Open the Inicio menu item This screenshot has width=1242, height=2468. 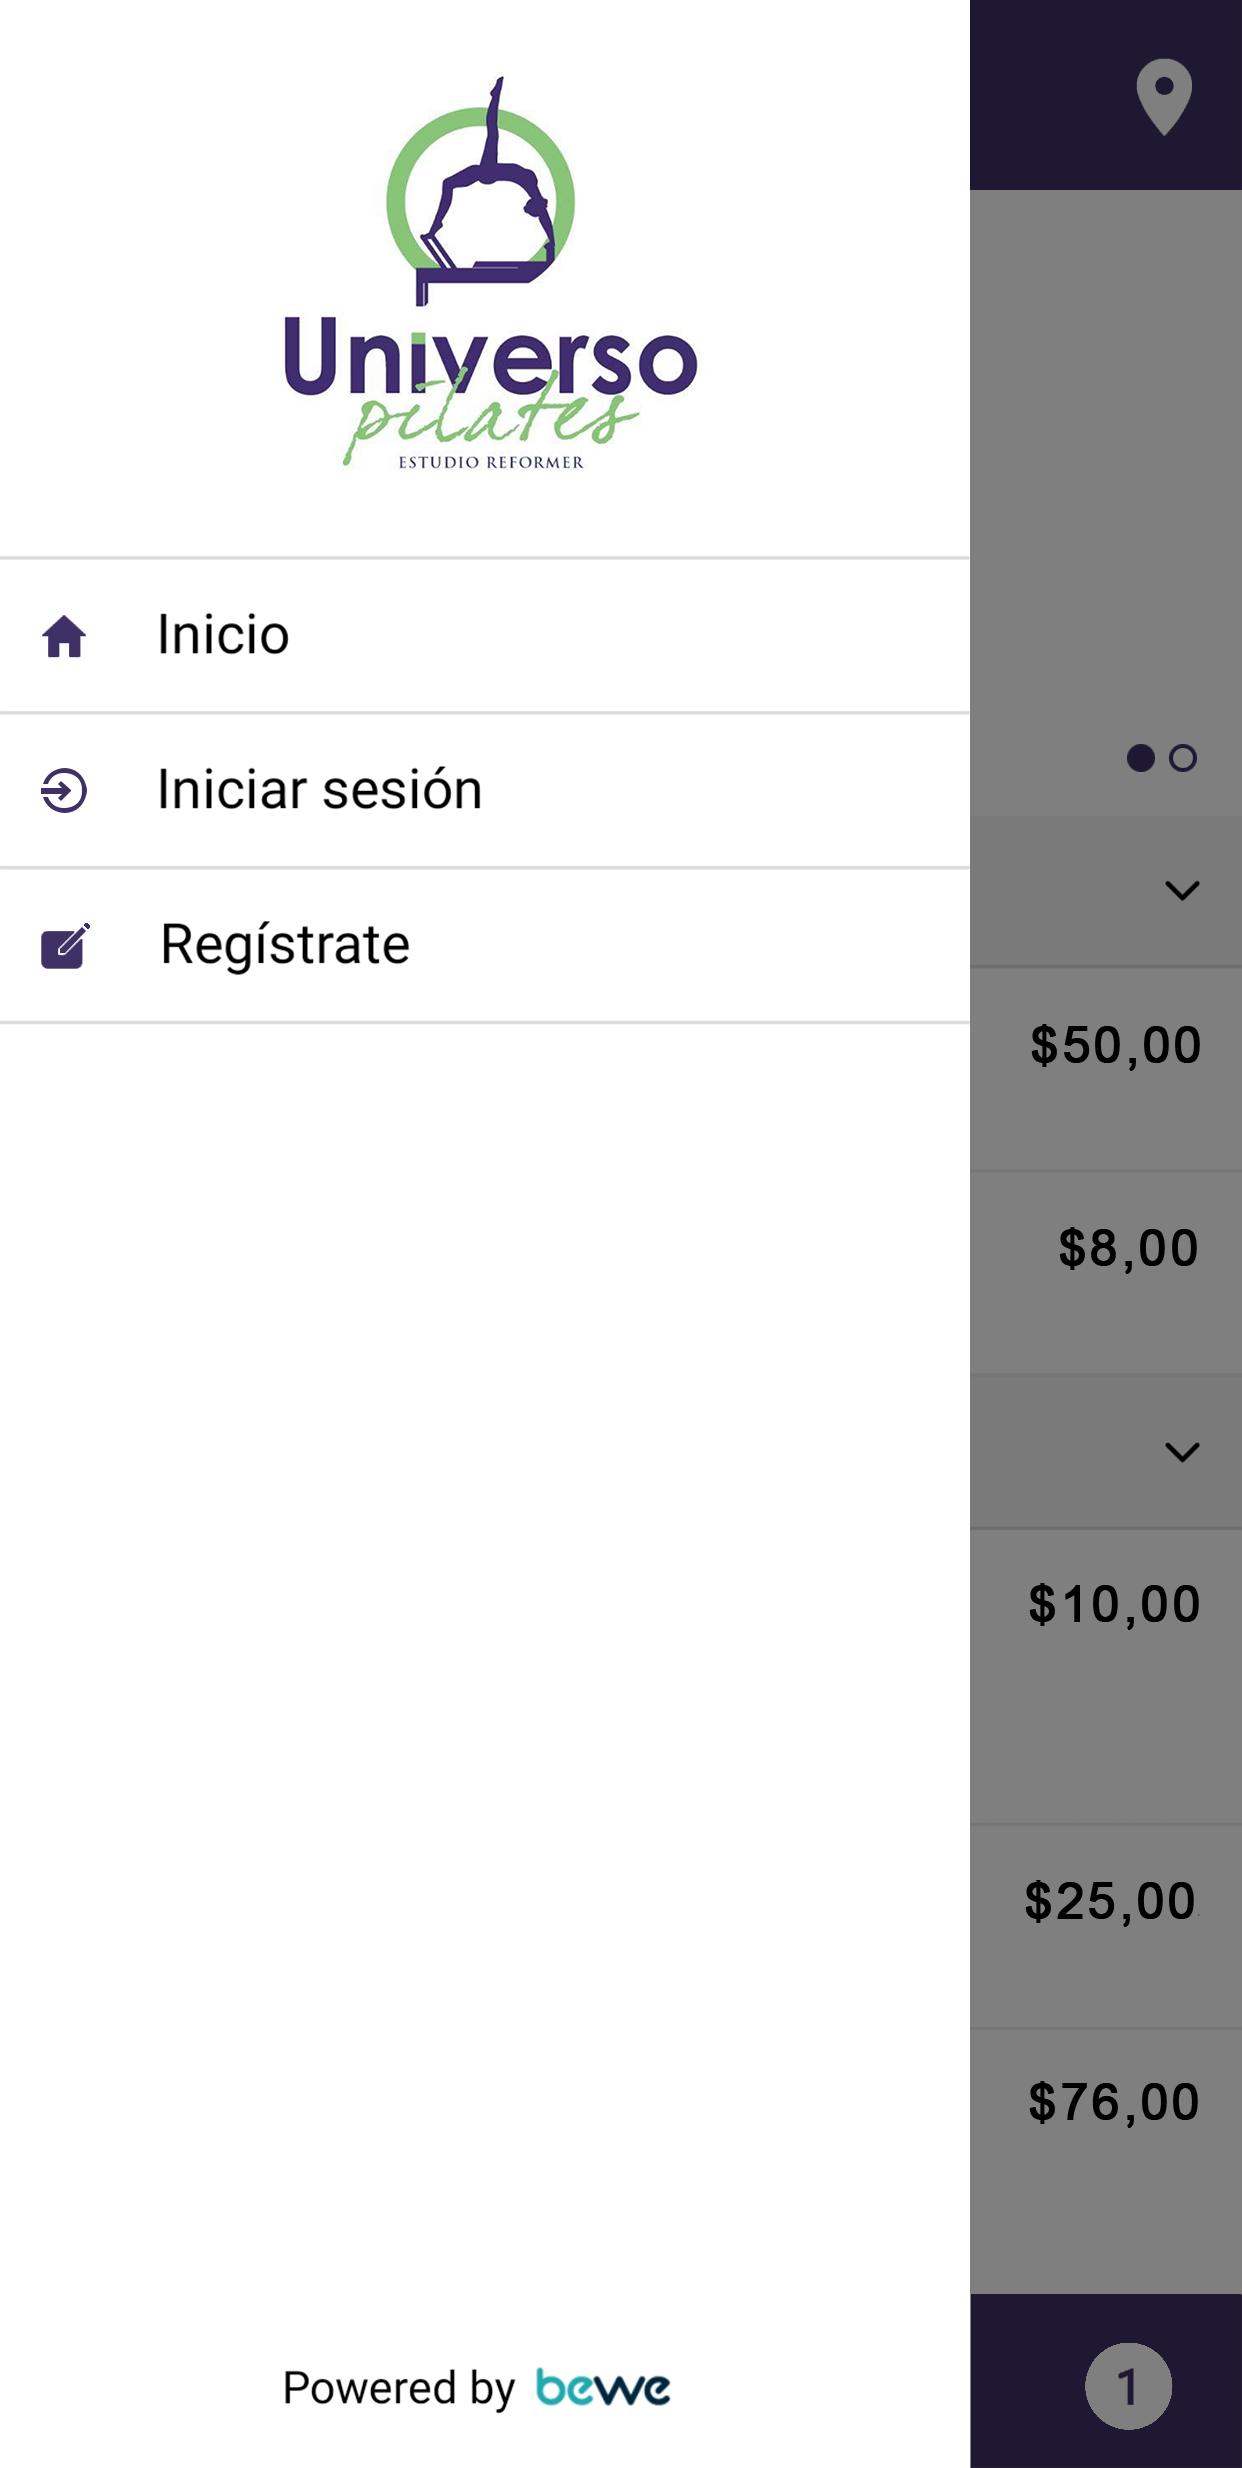485,636
